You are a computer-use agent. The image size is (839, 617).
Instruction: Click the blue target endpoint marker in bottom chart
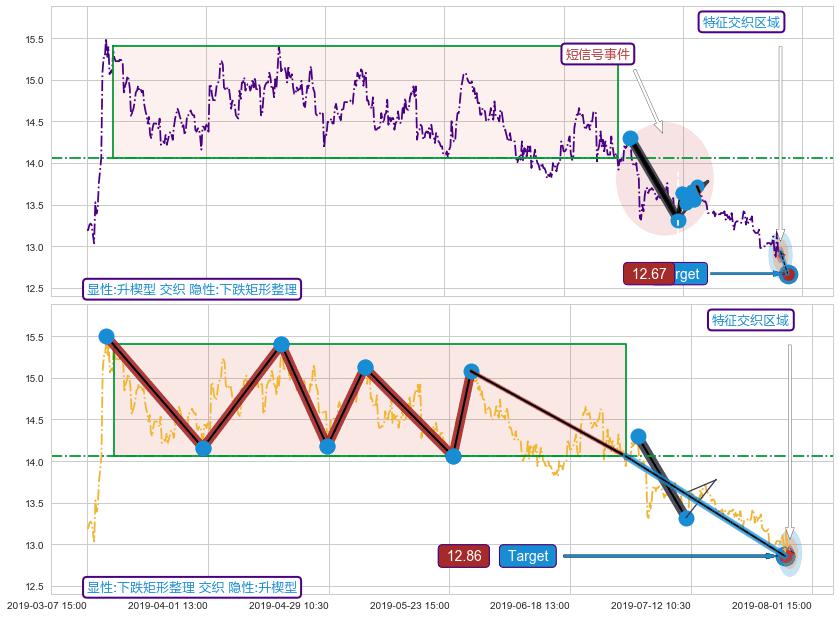pos(786,555)
